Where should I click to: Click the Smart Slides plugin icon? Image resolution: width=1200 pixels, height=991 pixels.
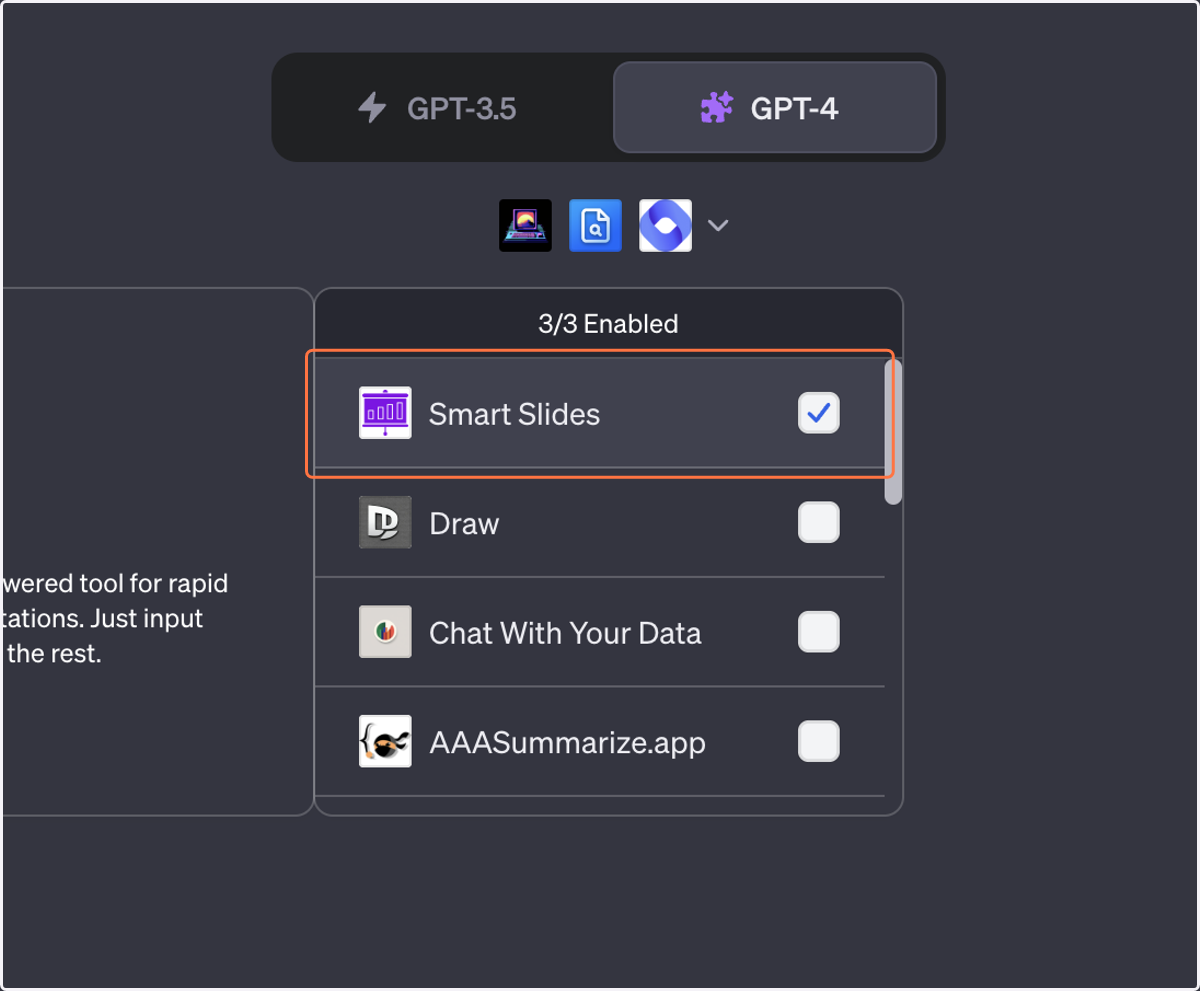385,413
